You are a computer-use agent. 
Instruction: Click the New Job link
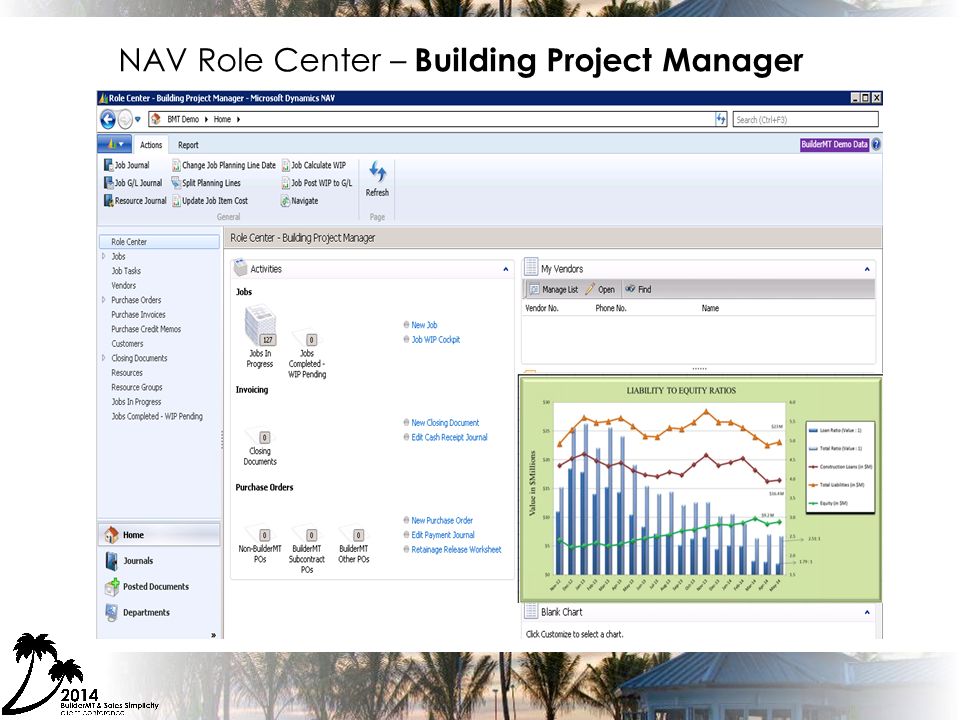(424, 325)
